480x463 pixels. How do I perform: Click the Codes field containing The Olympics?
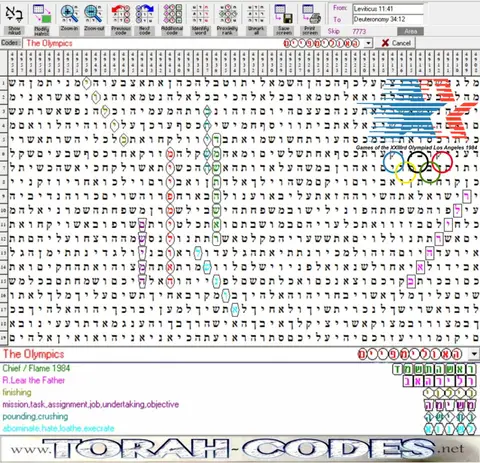(193, 43)
